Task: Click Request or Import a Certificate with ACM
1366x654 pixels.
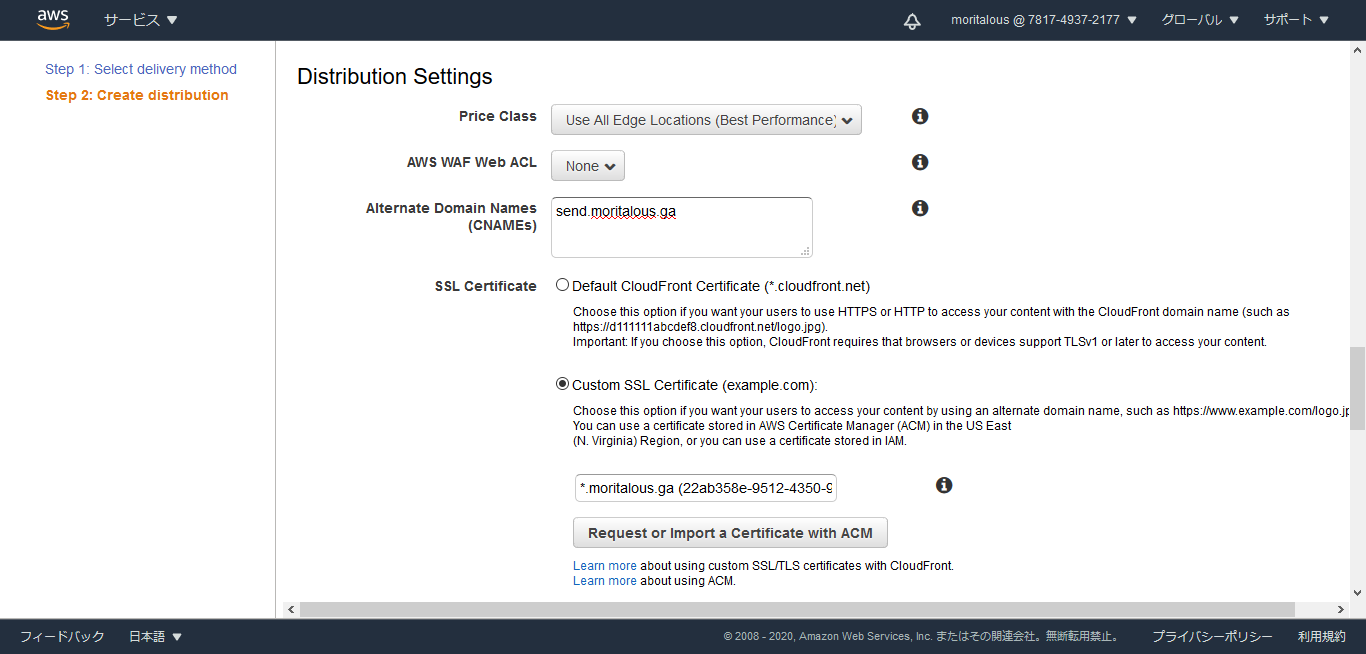Action: coord(730,533)
